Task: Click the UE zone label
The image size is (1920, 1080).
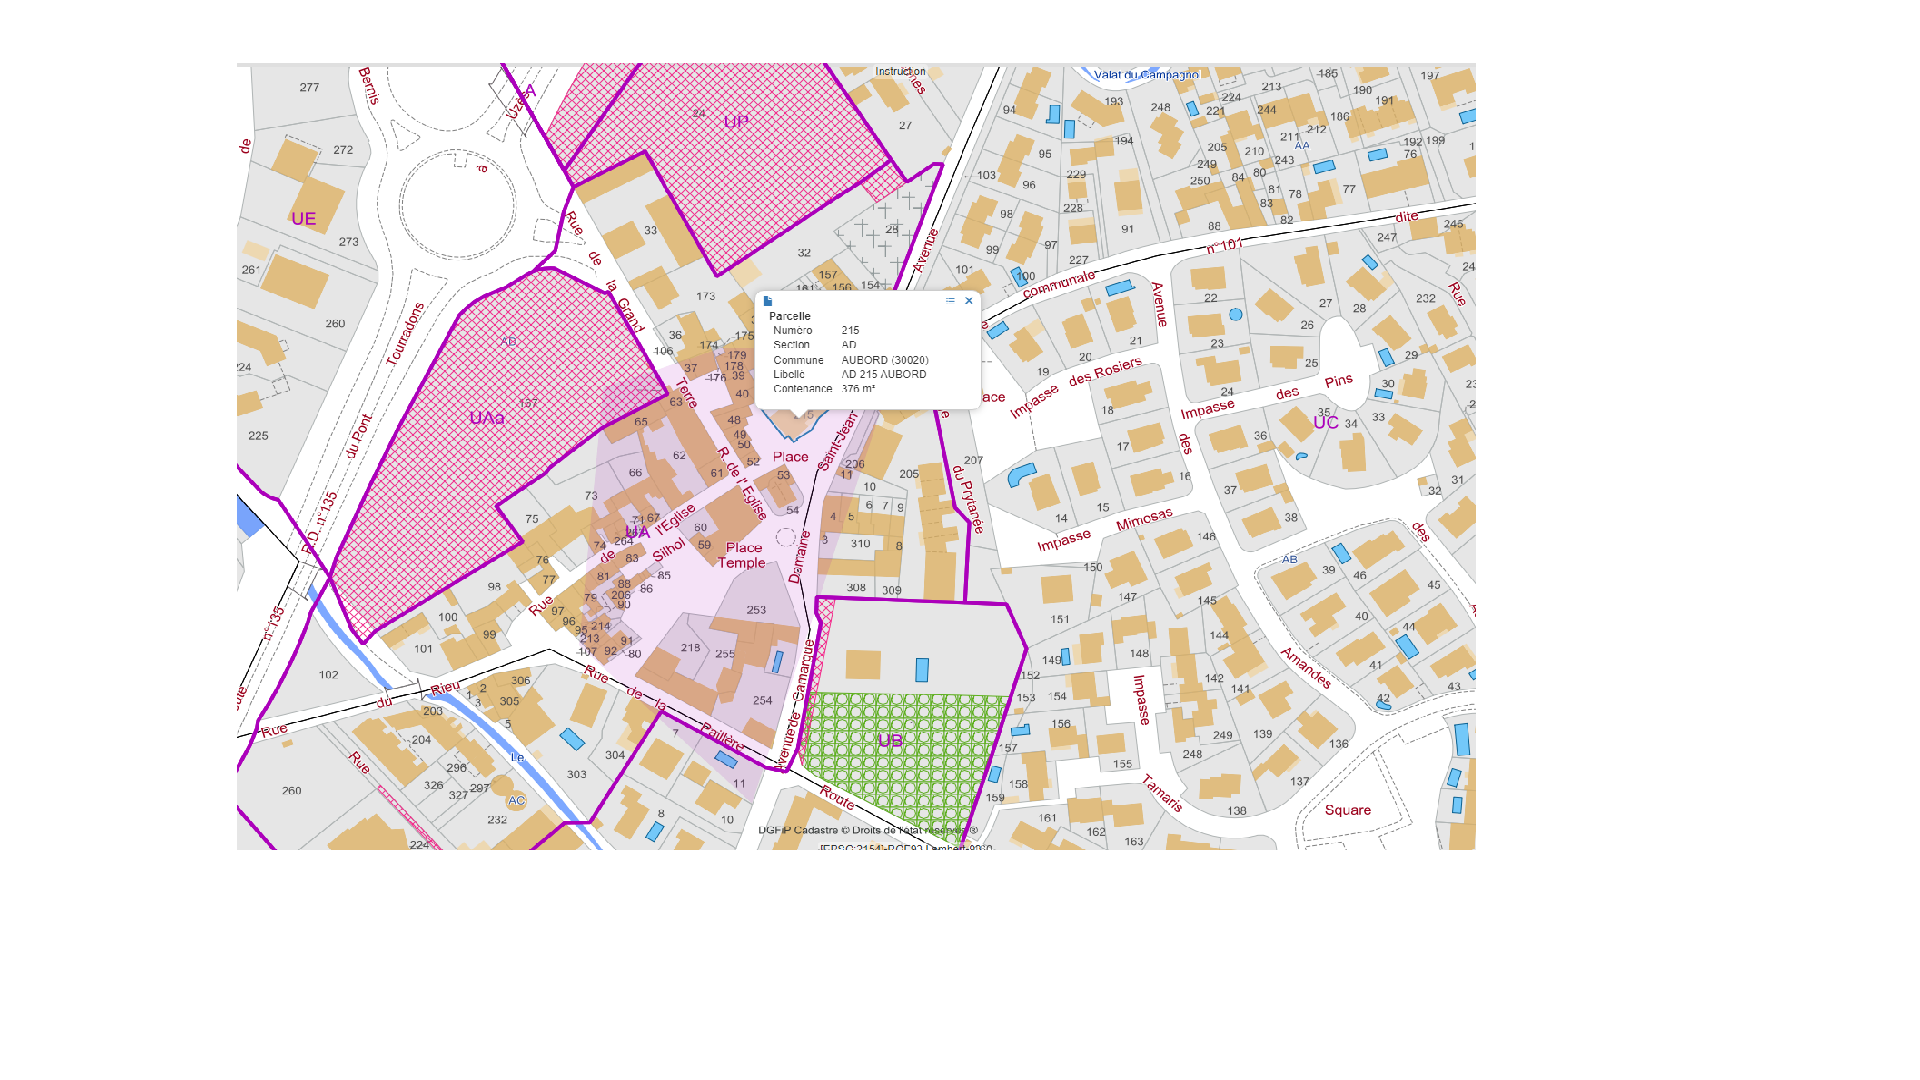Action: click(303, 219)
